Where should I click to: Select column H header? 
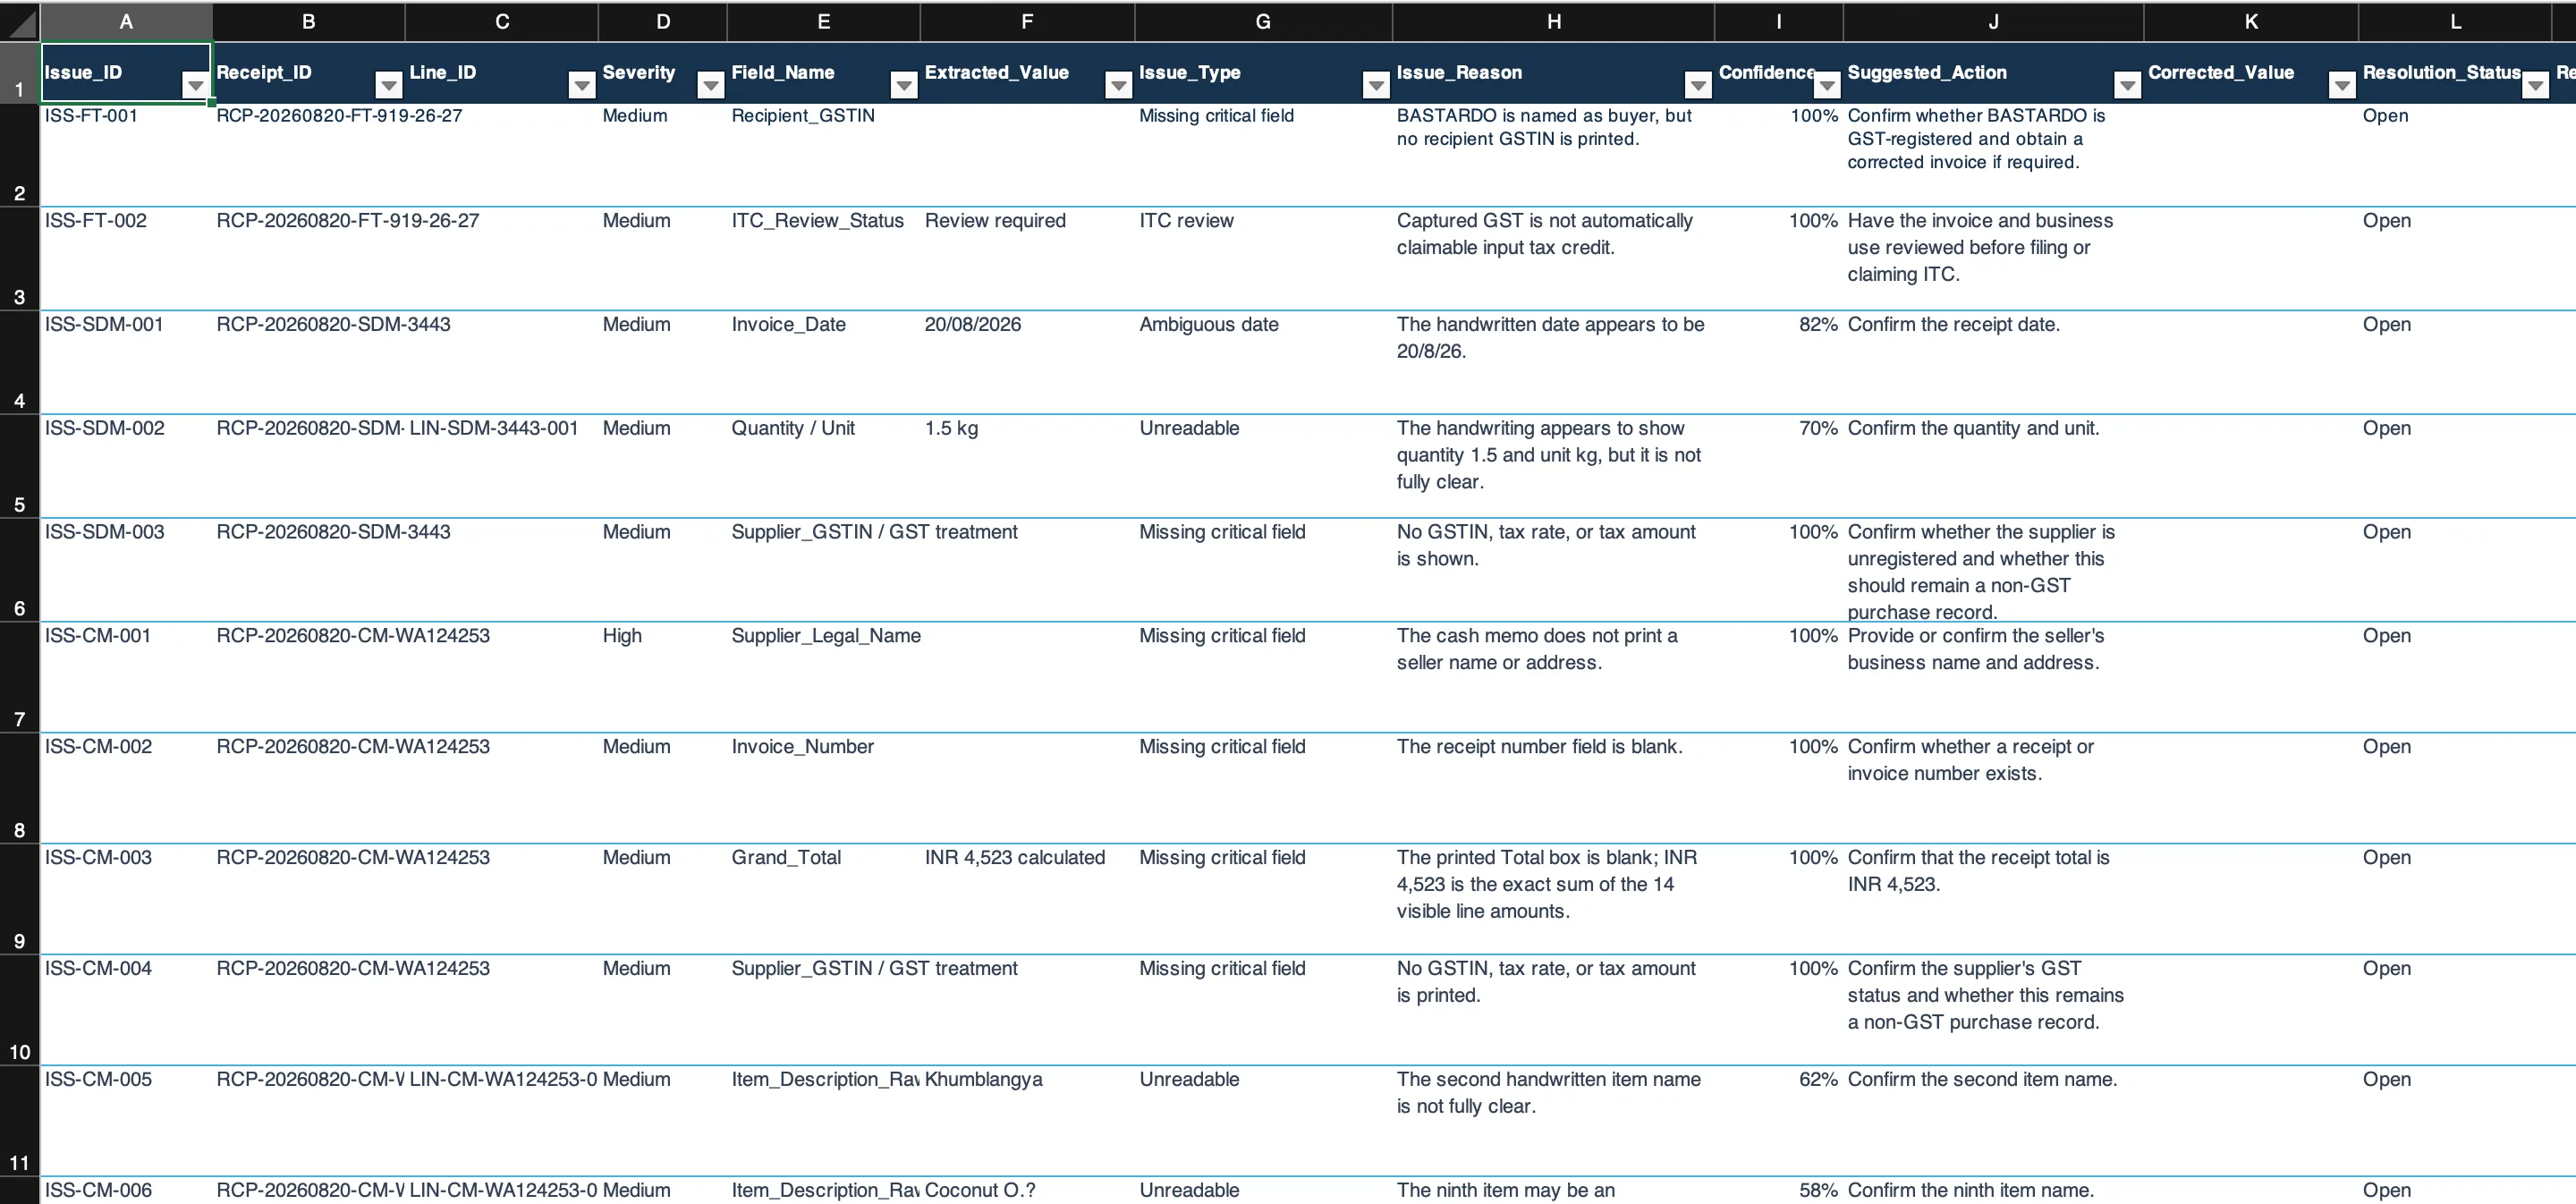[1554, 22]
